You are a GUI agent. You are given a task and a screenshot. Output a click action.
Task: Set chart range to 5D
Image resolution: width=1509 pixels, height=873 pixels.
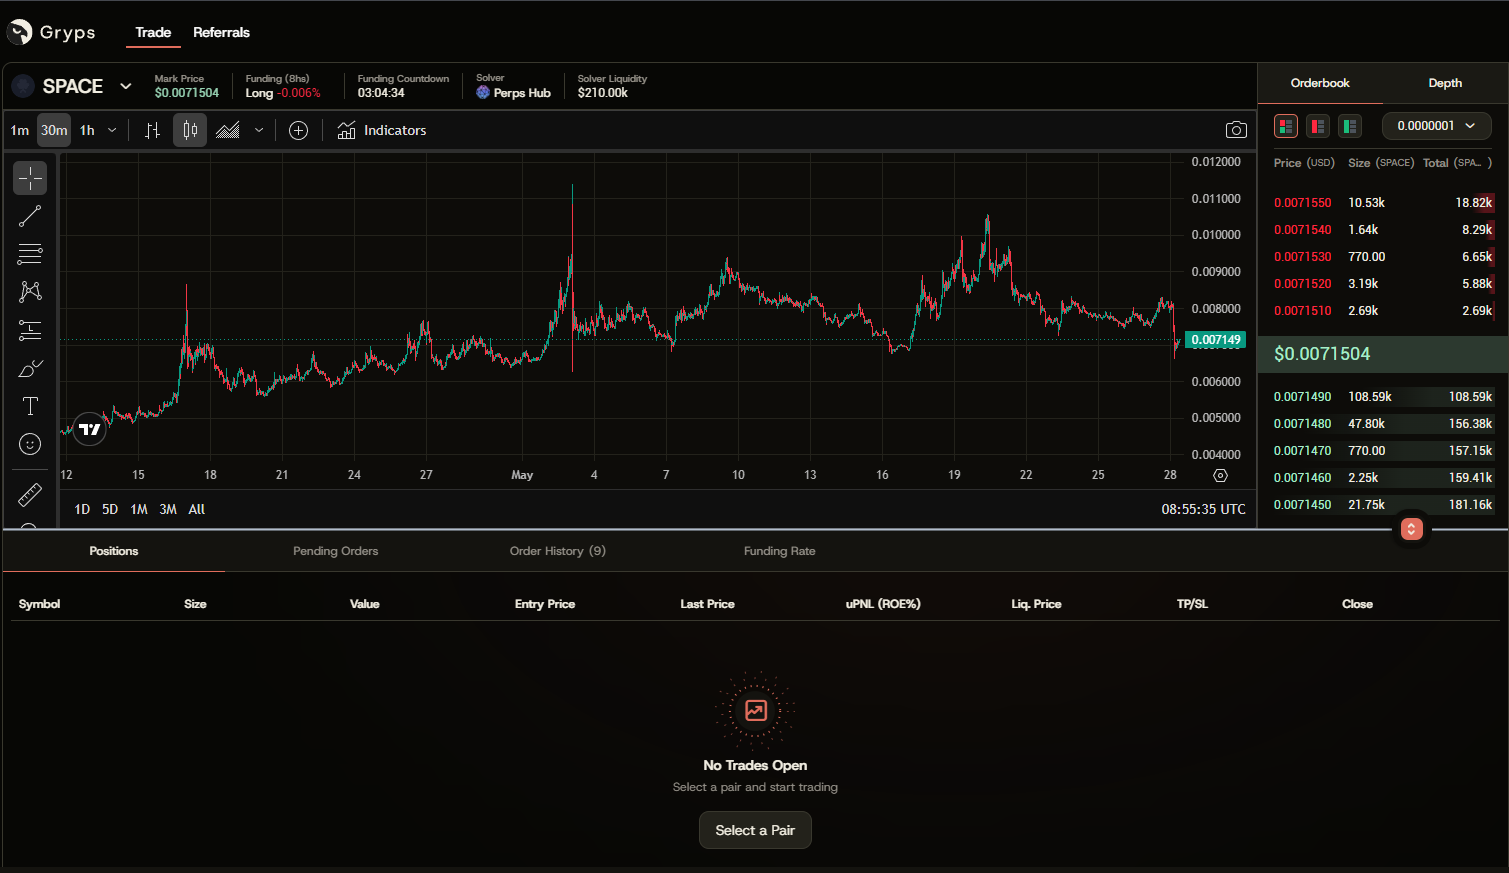[x=110, y=509]
